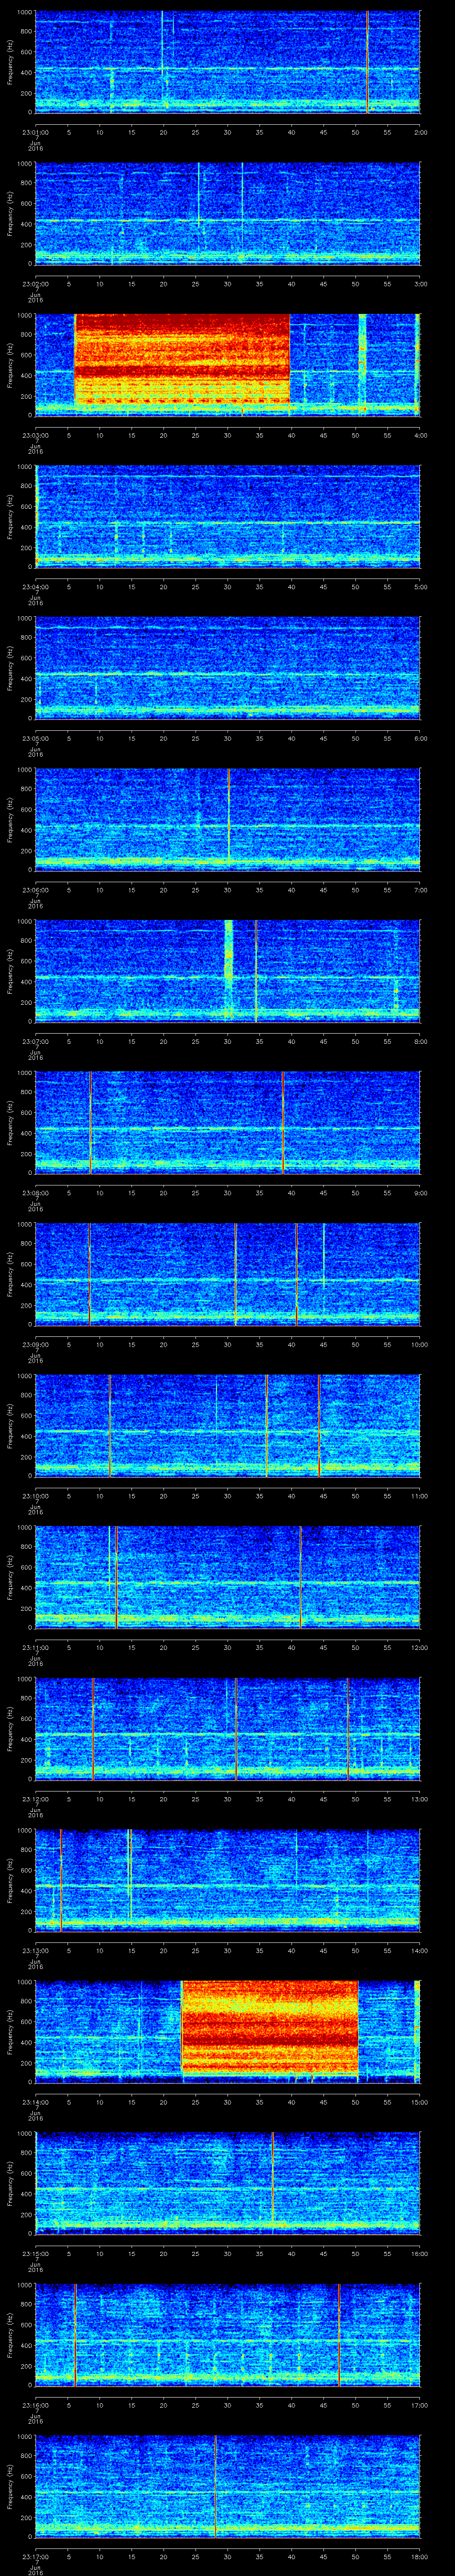
Task: Click the cyan band near 51 seconds in 23:03:00 panel
Action: [x=362, y=360]
